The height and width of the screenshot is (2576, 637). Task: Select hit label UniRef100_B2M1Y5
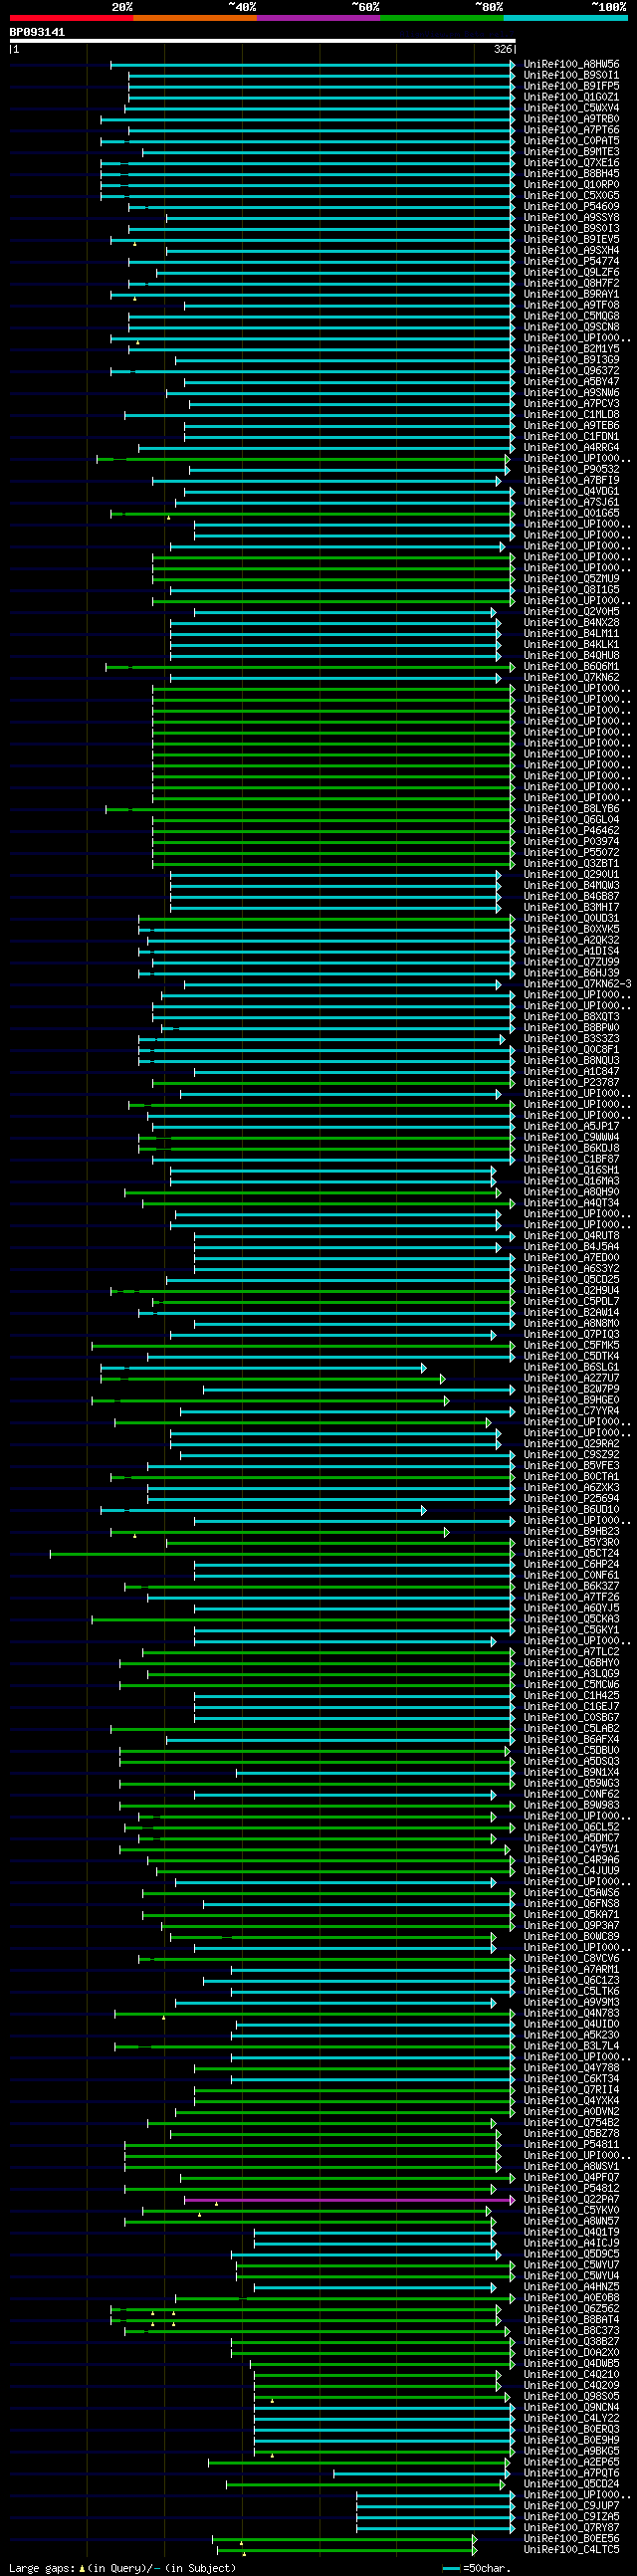[571, 349]
